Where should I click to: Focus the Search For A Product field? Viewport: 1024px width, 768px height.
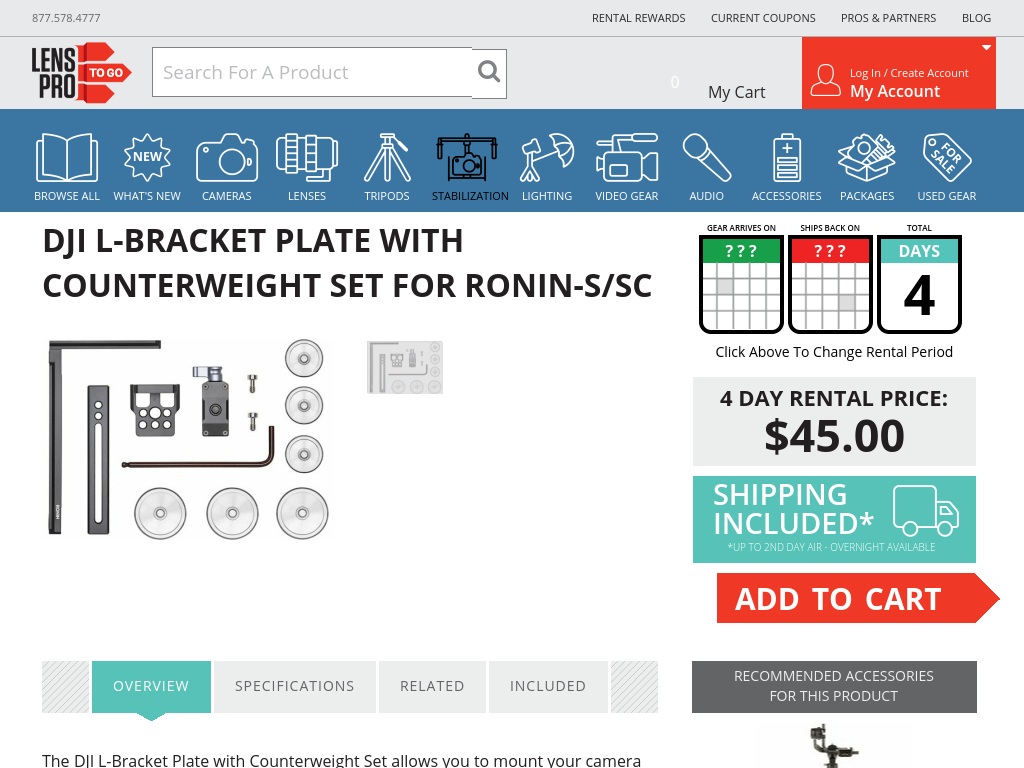coord(312,72)
